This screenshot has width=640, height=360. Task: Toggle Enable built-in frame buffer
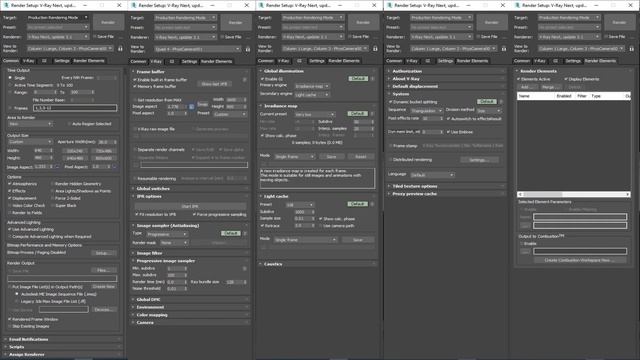tap(135, 80)
